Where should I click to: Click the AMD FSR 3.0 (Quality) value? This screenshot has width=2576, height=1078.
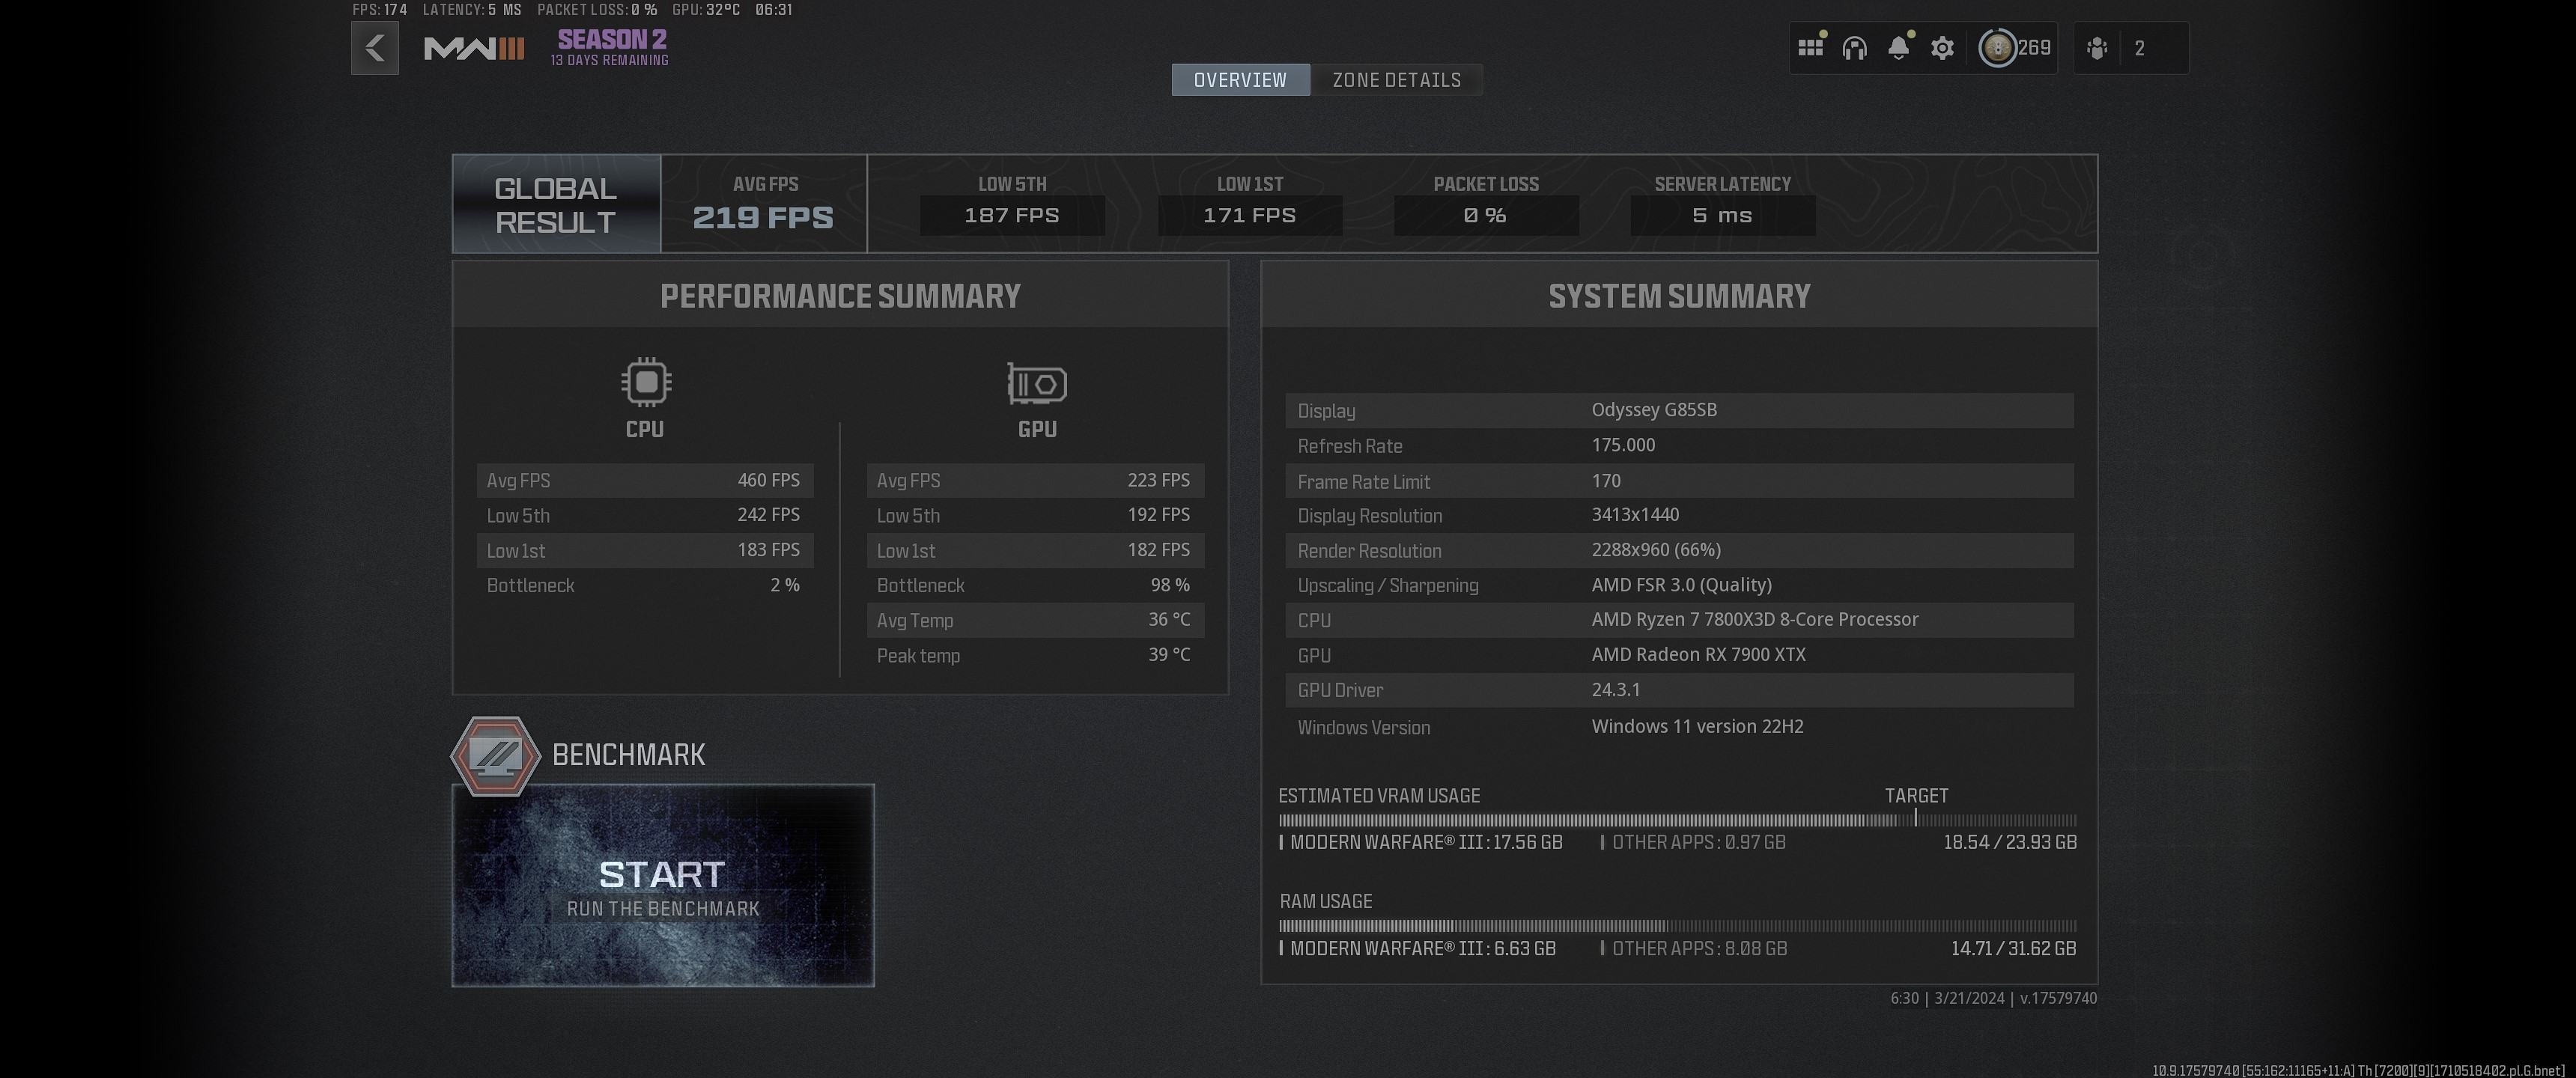1681,586
